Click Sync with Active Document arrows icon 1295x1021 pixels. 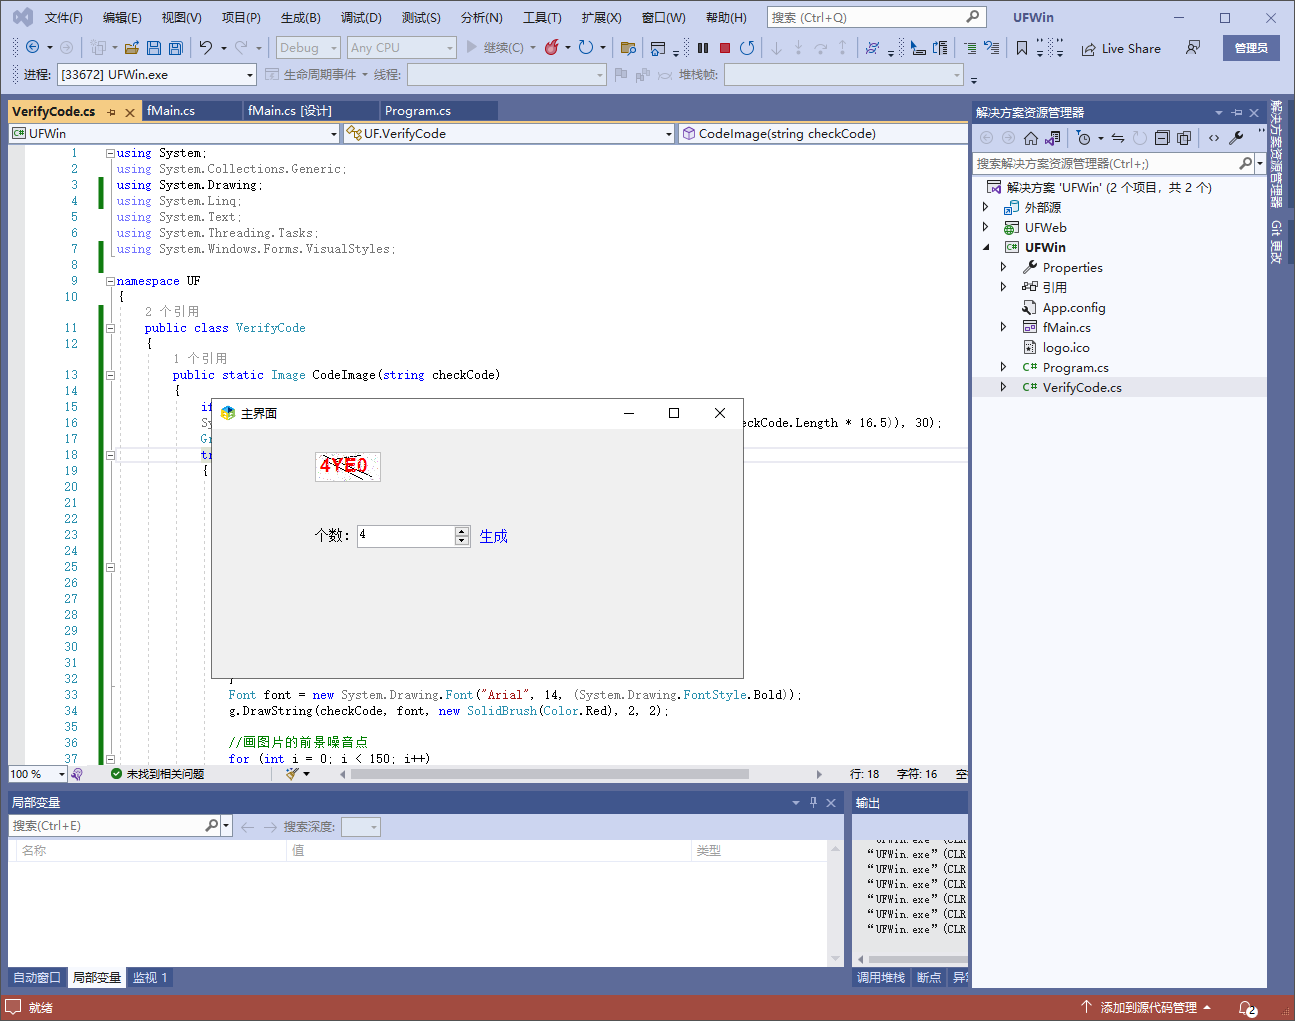(x=1118, y=138)
